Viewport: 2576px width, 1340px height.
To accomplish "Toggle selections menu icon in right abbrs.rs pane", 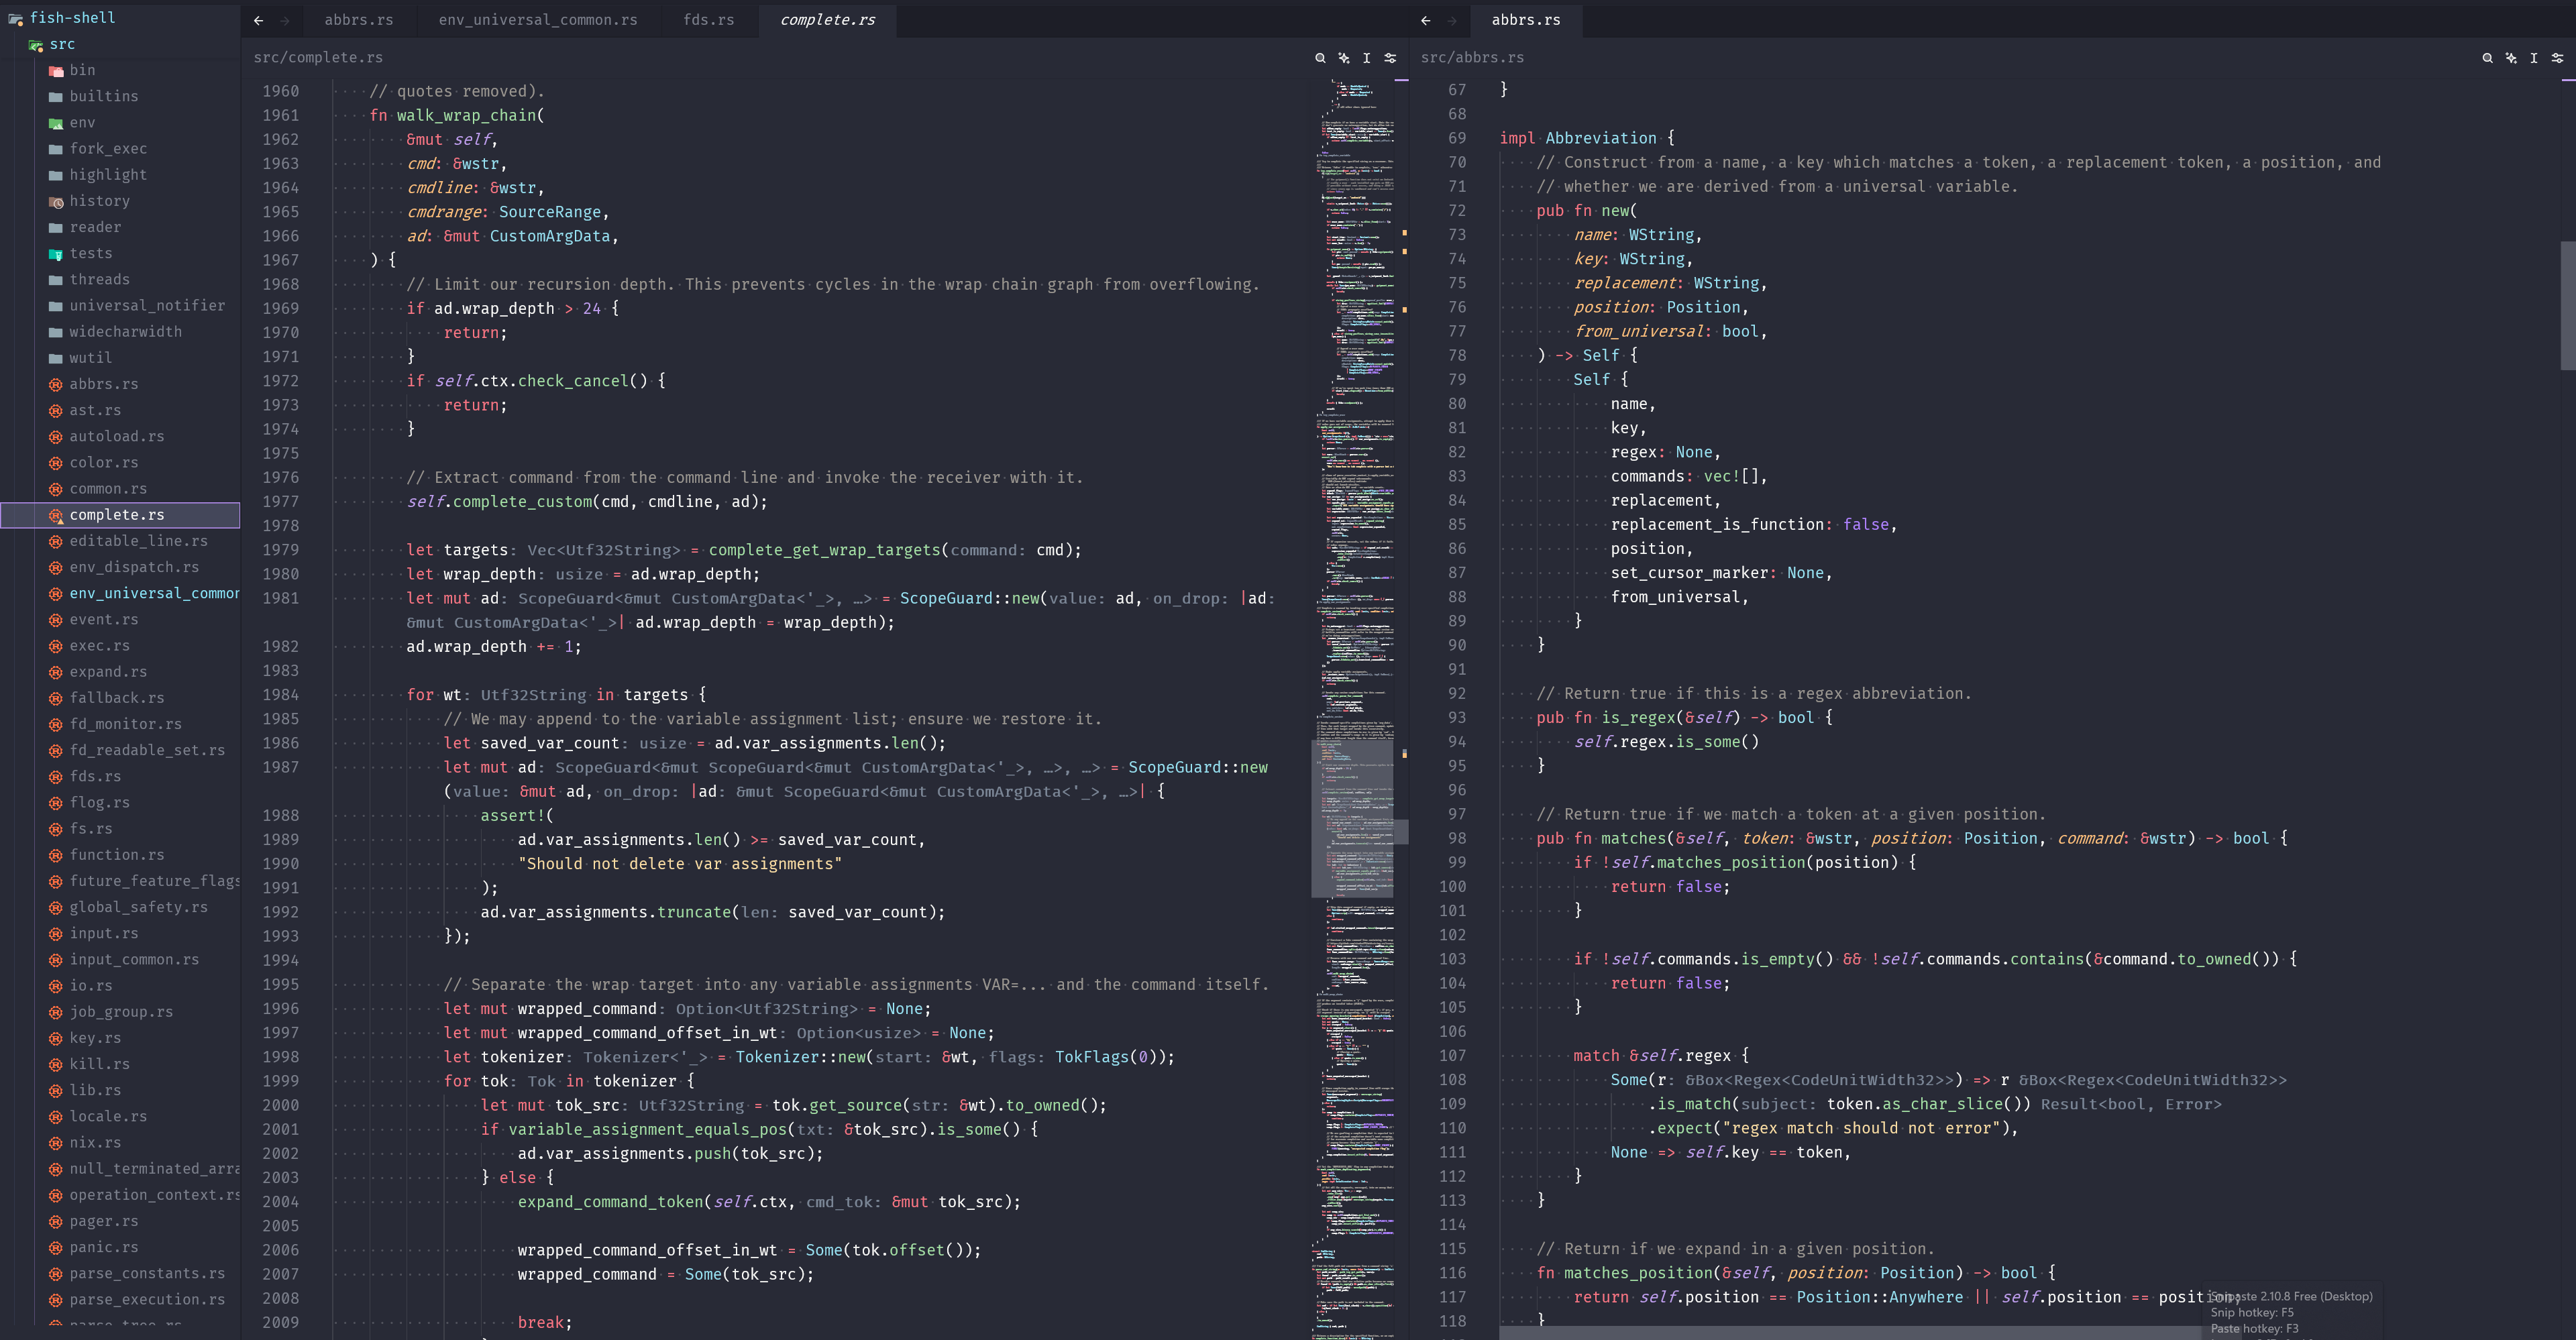I will [x=2534, y=58].
